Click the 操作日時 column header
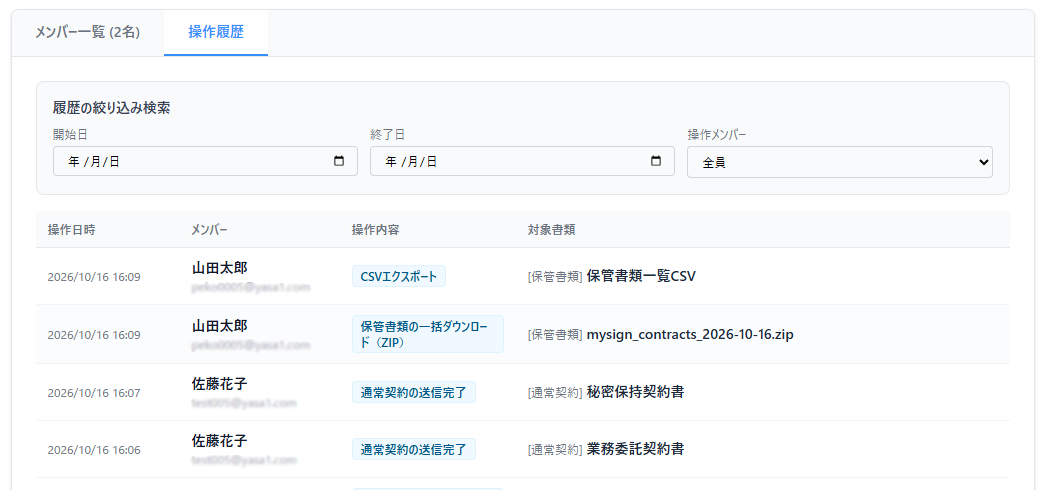Screen dimensions: 1045x490 coord(71,230)
